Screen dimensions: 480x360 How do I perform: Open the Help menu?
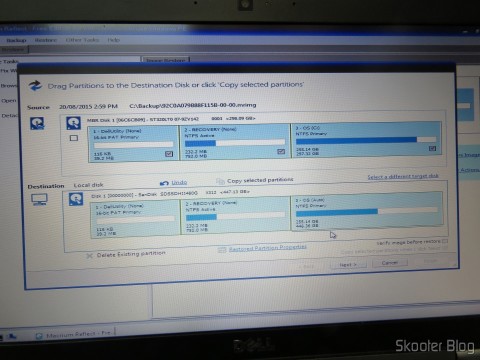click(x=114, y=40)
